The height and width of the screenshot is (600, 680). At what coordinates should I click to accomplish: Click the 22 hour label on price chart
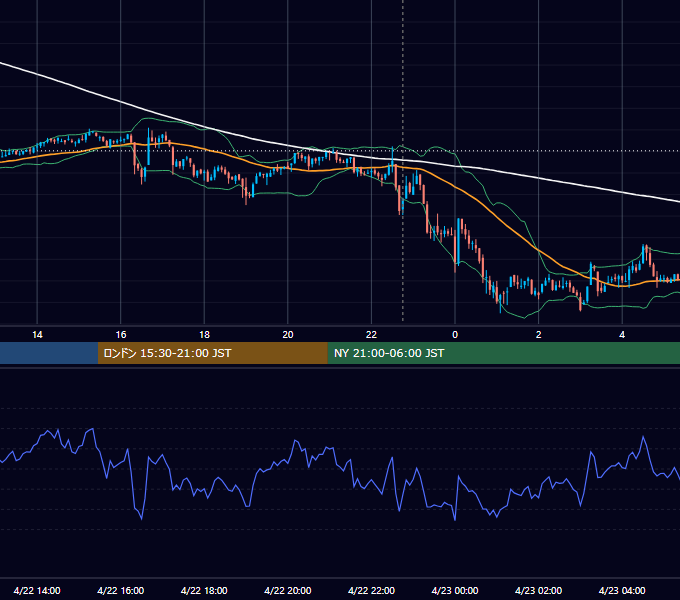(x=371, y=335)
